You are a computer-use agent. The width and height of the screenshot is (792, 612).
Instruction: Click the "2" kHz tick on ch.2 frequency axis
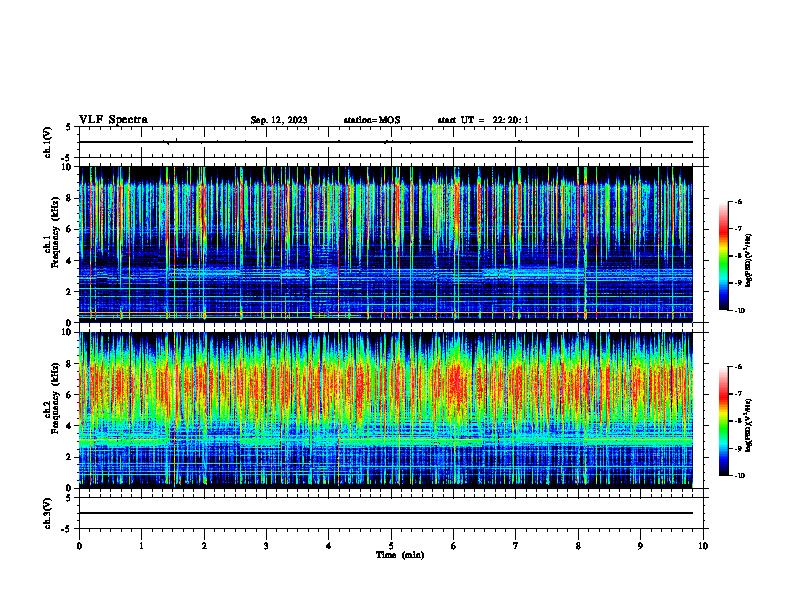[69, 457]
